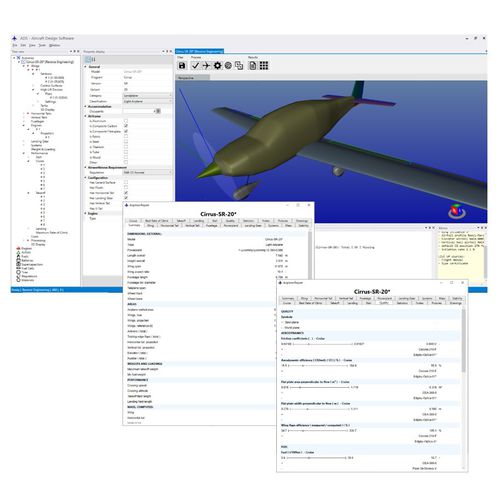Click the alphabetical sort icon in property panel
This screenshot has height=480, width=500.
94,59
